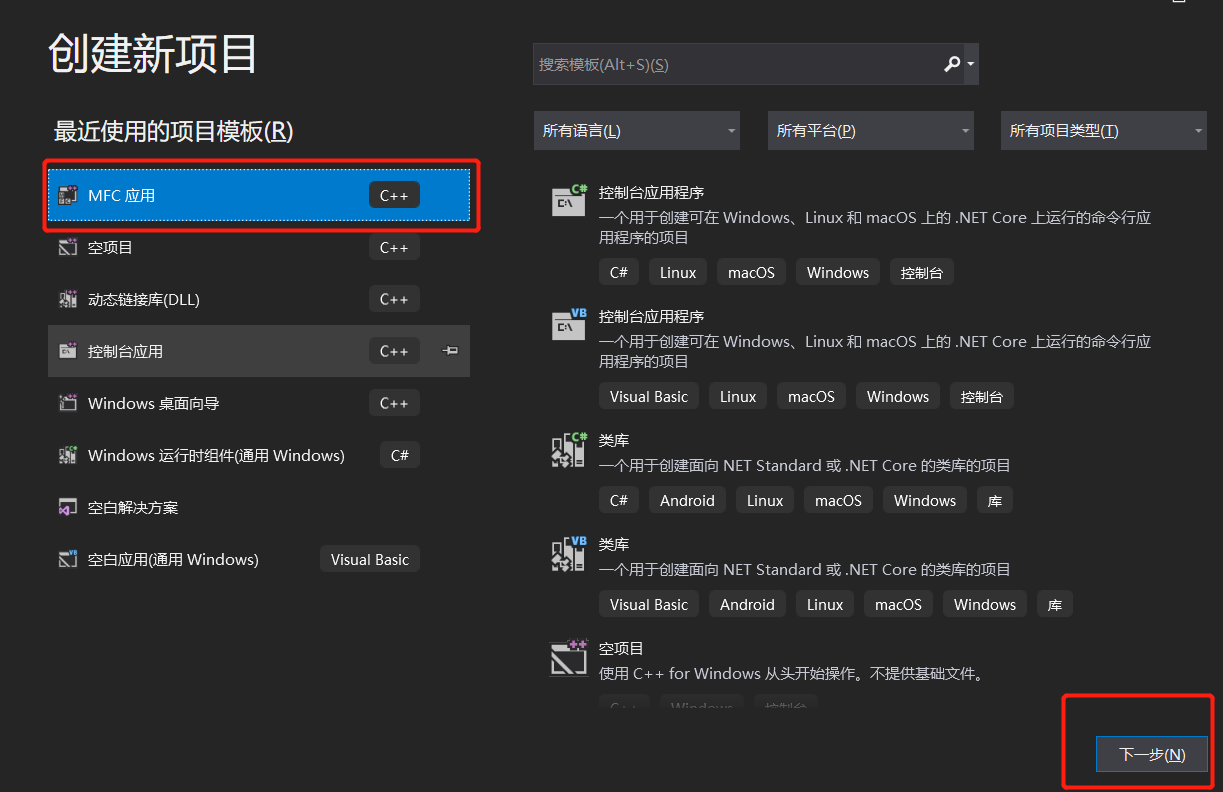Click the Android tag under the VB 类库

747,604
